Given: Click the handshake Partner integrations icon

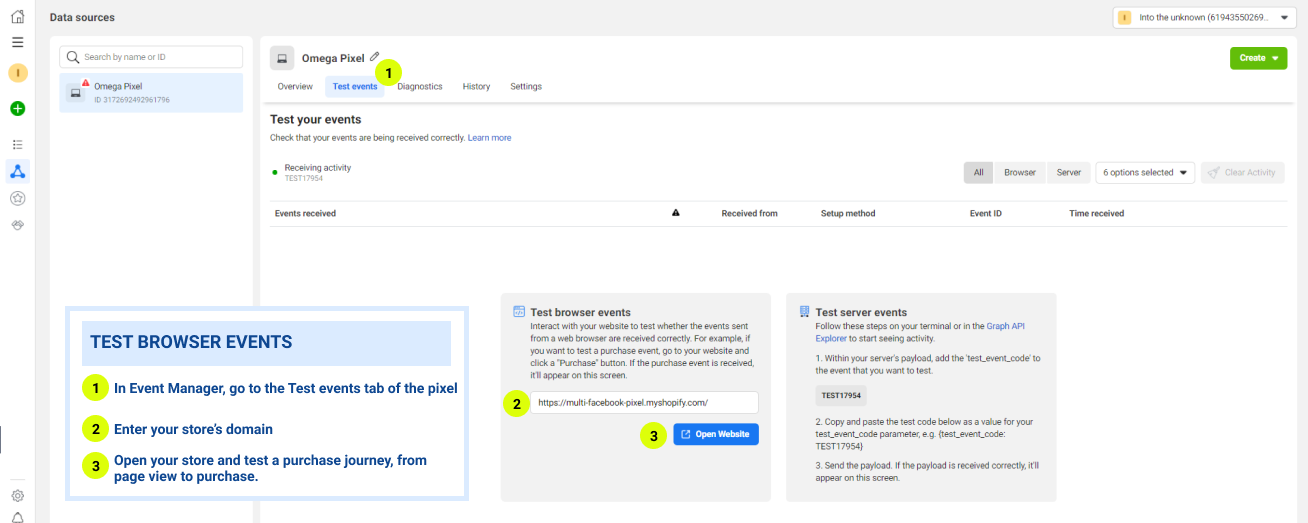Looking at the screenshot, I should pyautogui.click(x=17, y=225).
